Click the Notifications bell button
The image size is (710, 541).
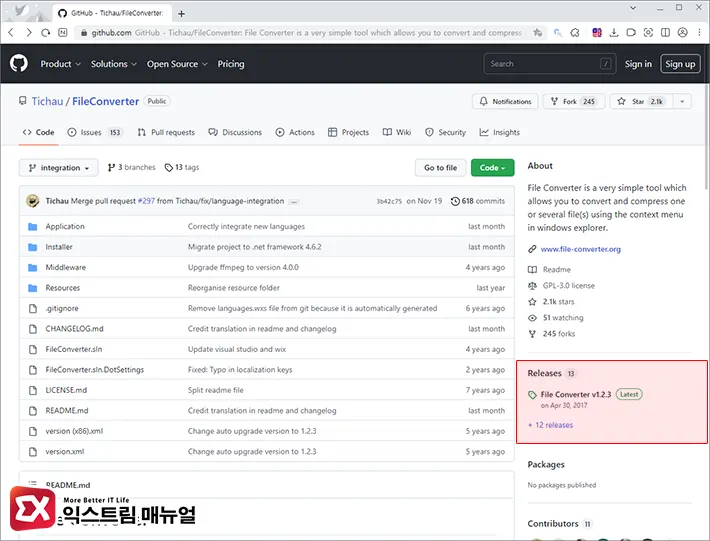coord(505,101)
